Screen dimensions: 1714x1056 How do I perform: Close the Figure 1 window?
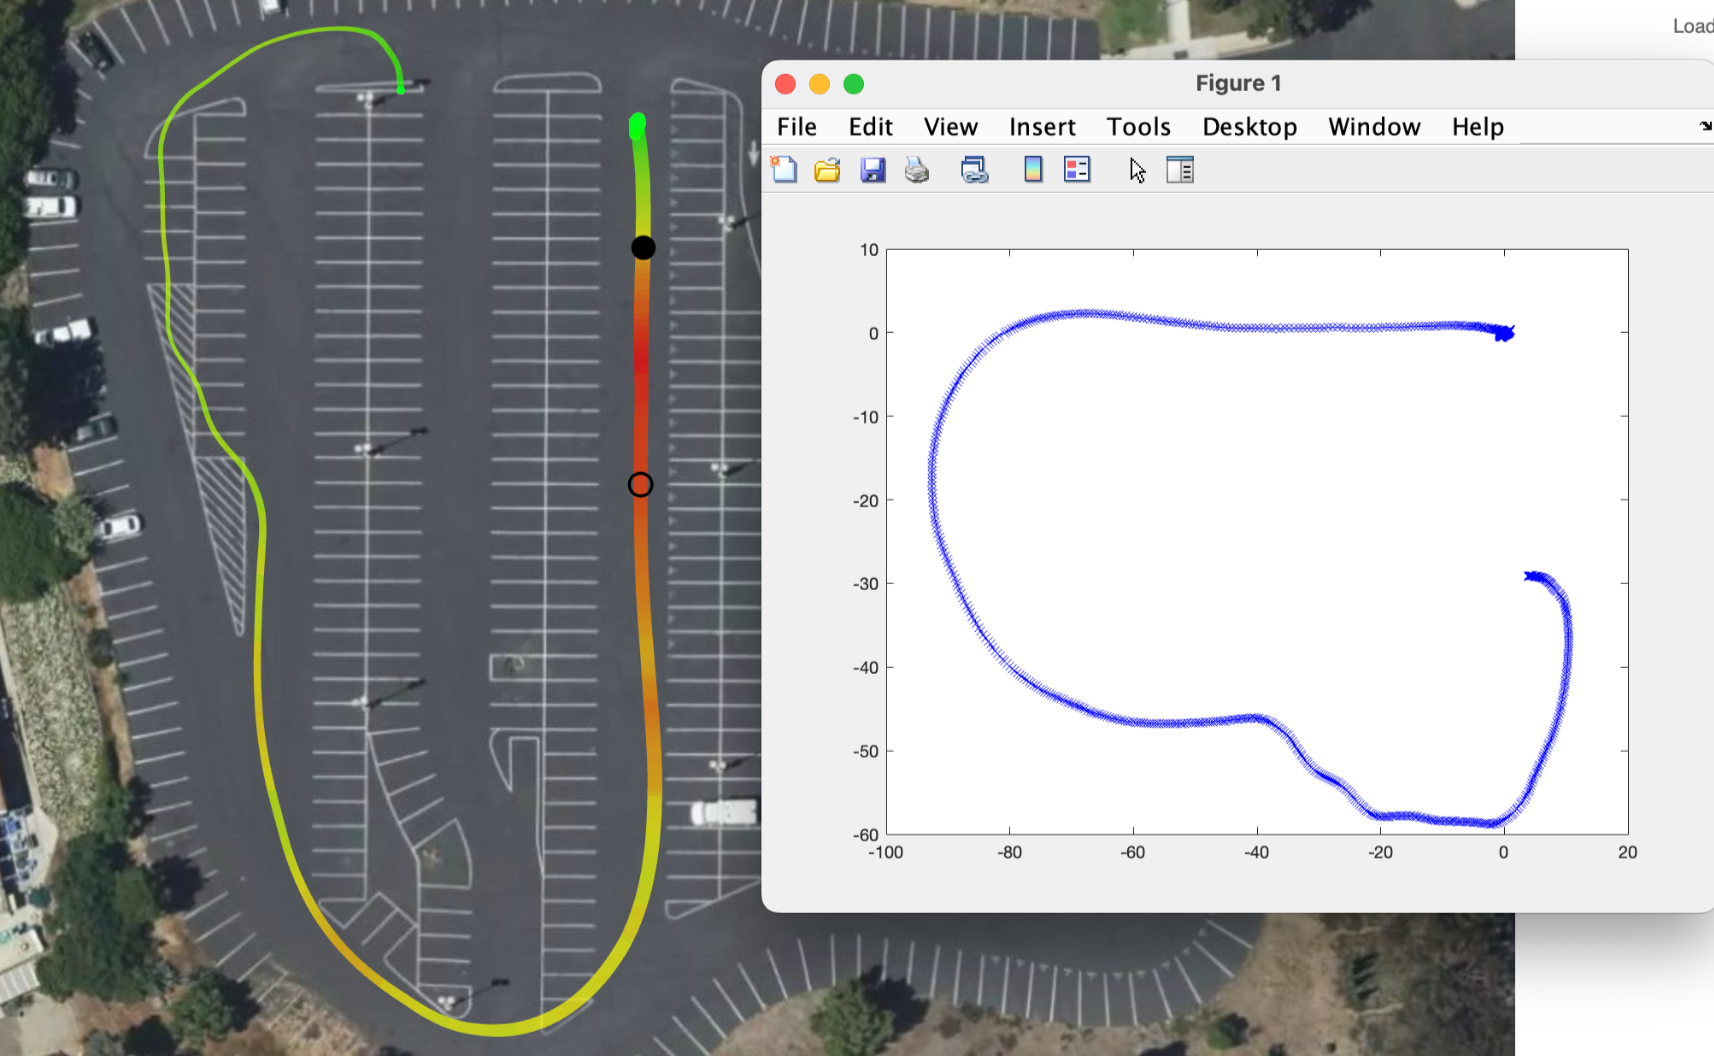[x=785, y=84]
